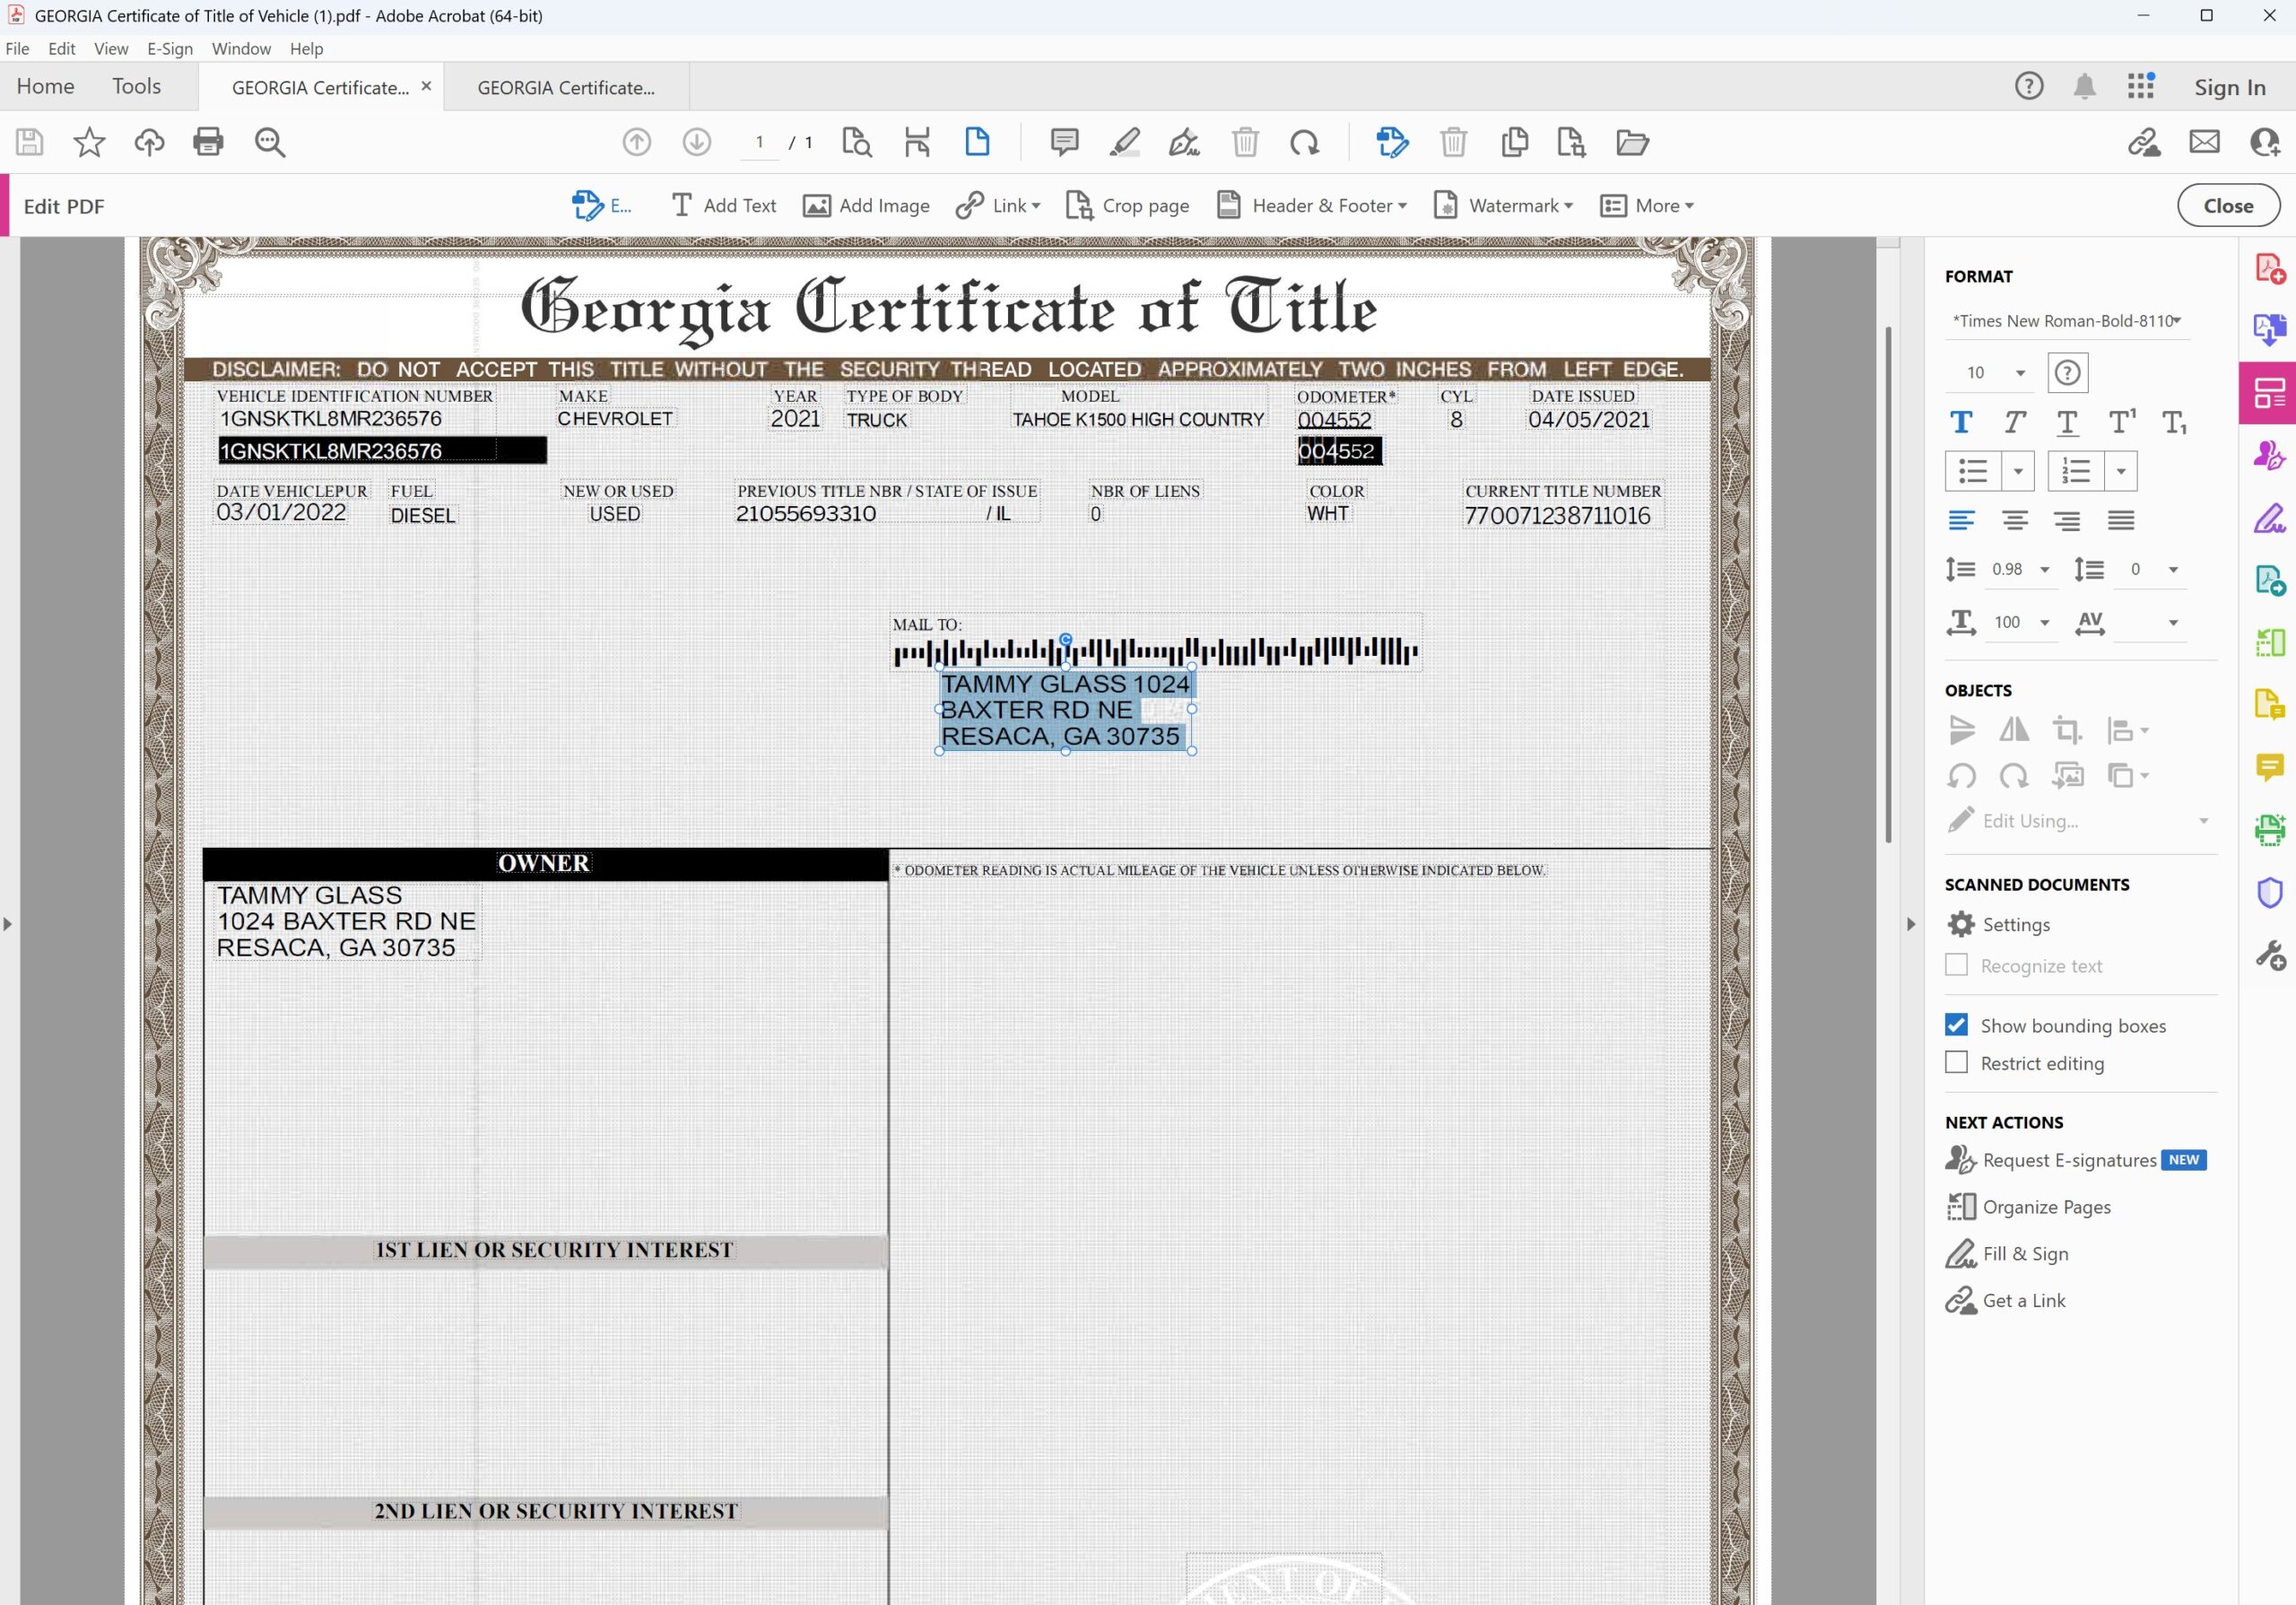
Task: Right align the selected text
Action: pos(2067,520)
